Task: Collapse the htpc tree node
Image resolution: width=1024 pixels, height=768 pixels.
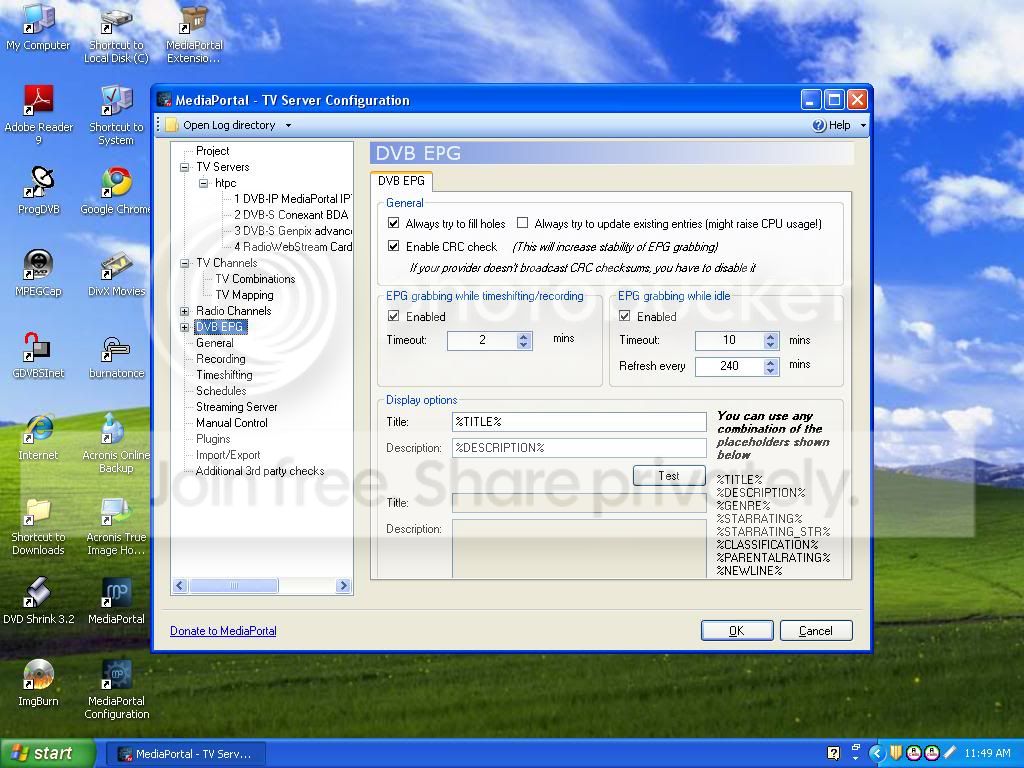Action: pos(204,184)
